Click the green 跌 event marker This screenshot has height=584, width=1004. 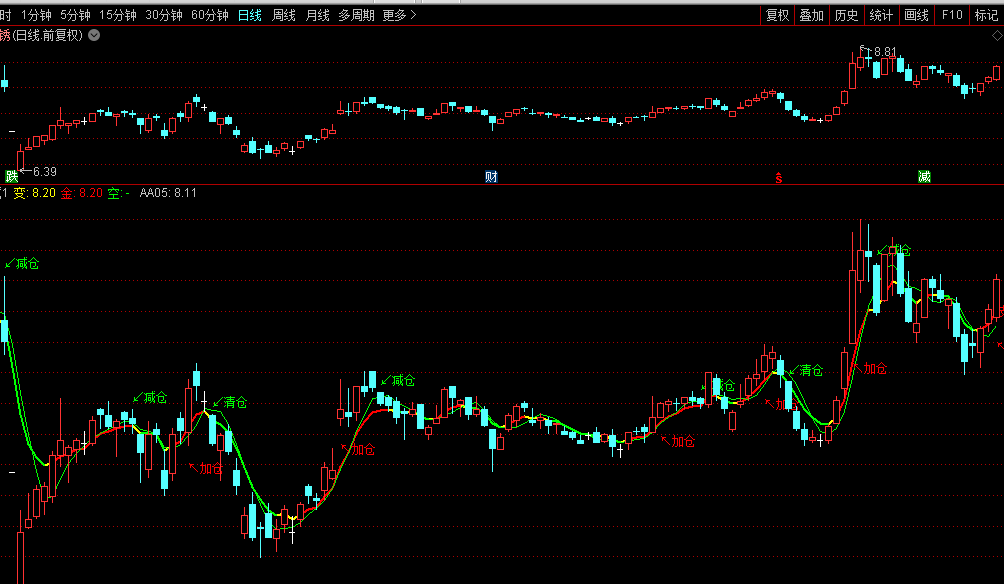pos(12,176)
